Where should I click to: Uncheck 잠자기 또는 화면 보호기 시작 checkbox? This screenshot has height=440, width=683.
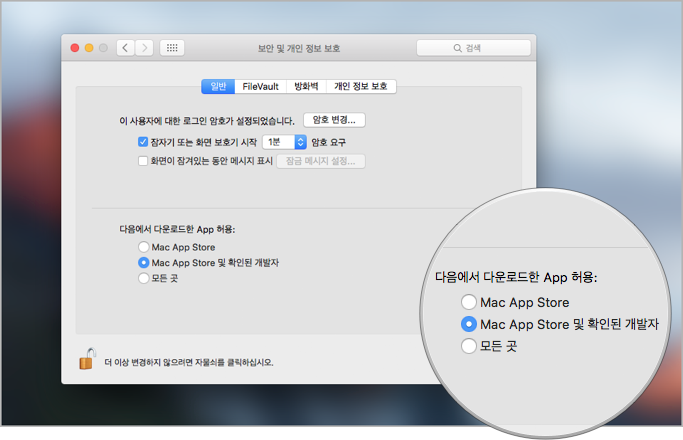click(x=143, y=142)
